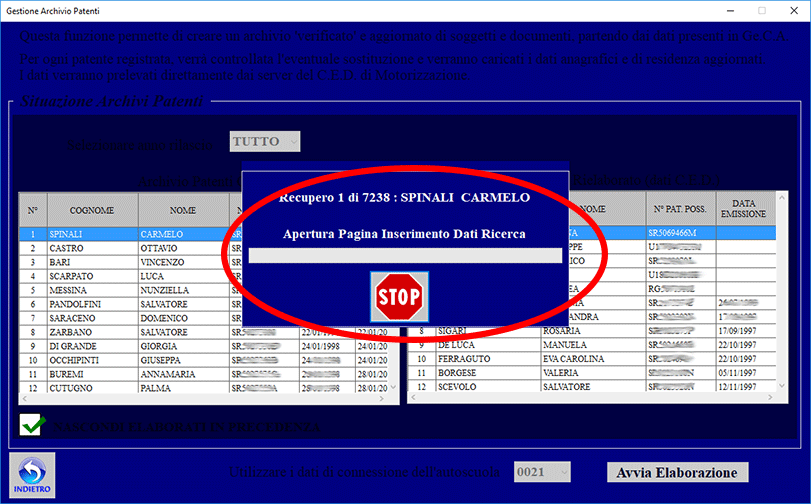The image size is (811, 504).
Task: Select the DE LUCA row in right table
Action: tap(592, 344)
